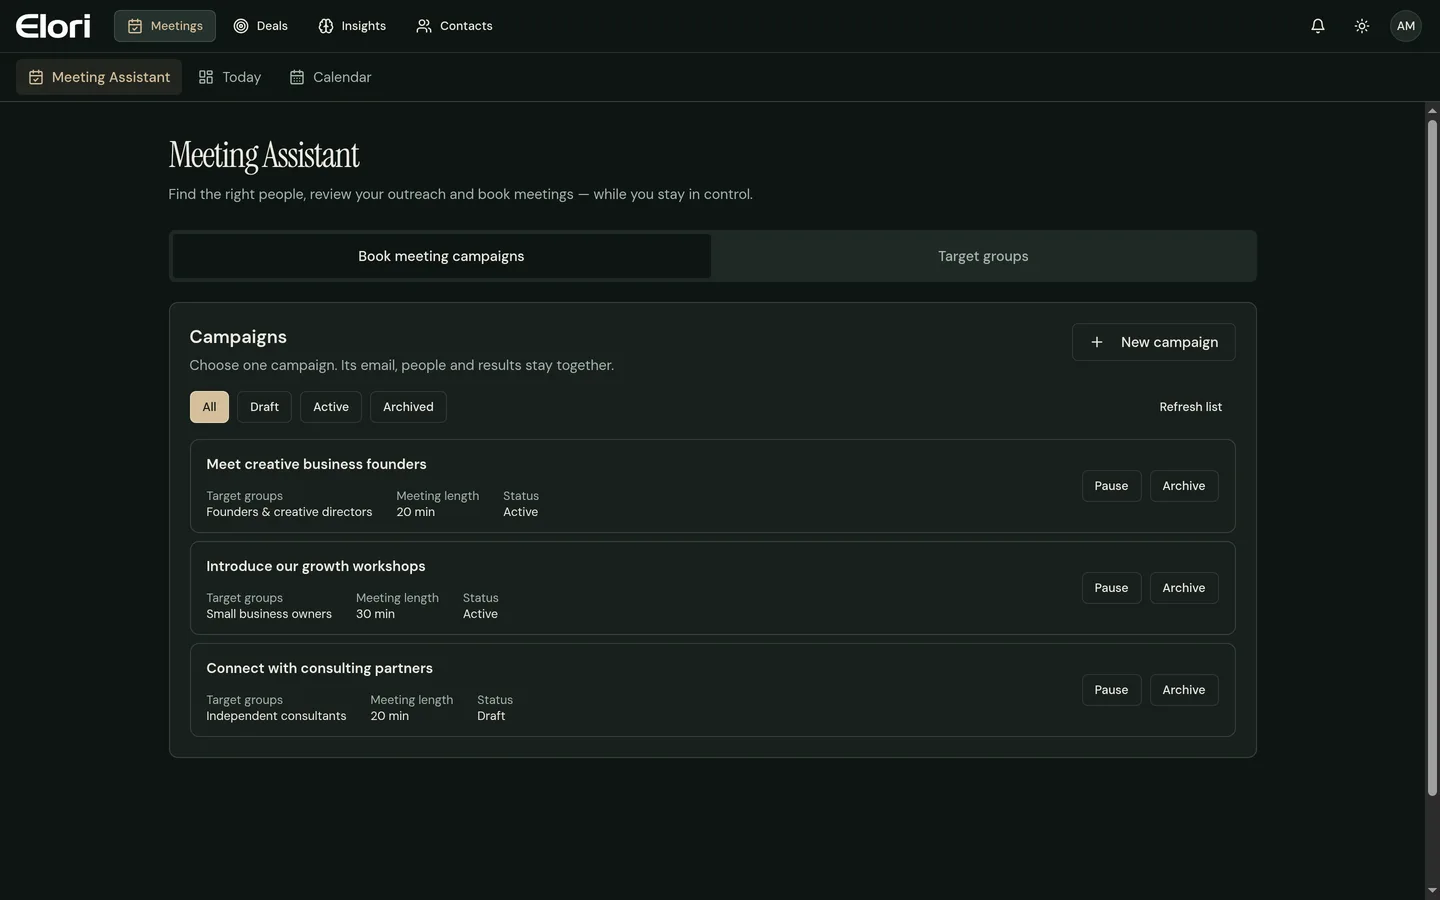This screenshot has height=900, width=1440.
Task: Click the scrollbar up arrow
Action: (1432, 110)
